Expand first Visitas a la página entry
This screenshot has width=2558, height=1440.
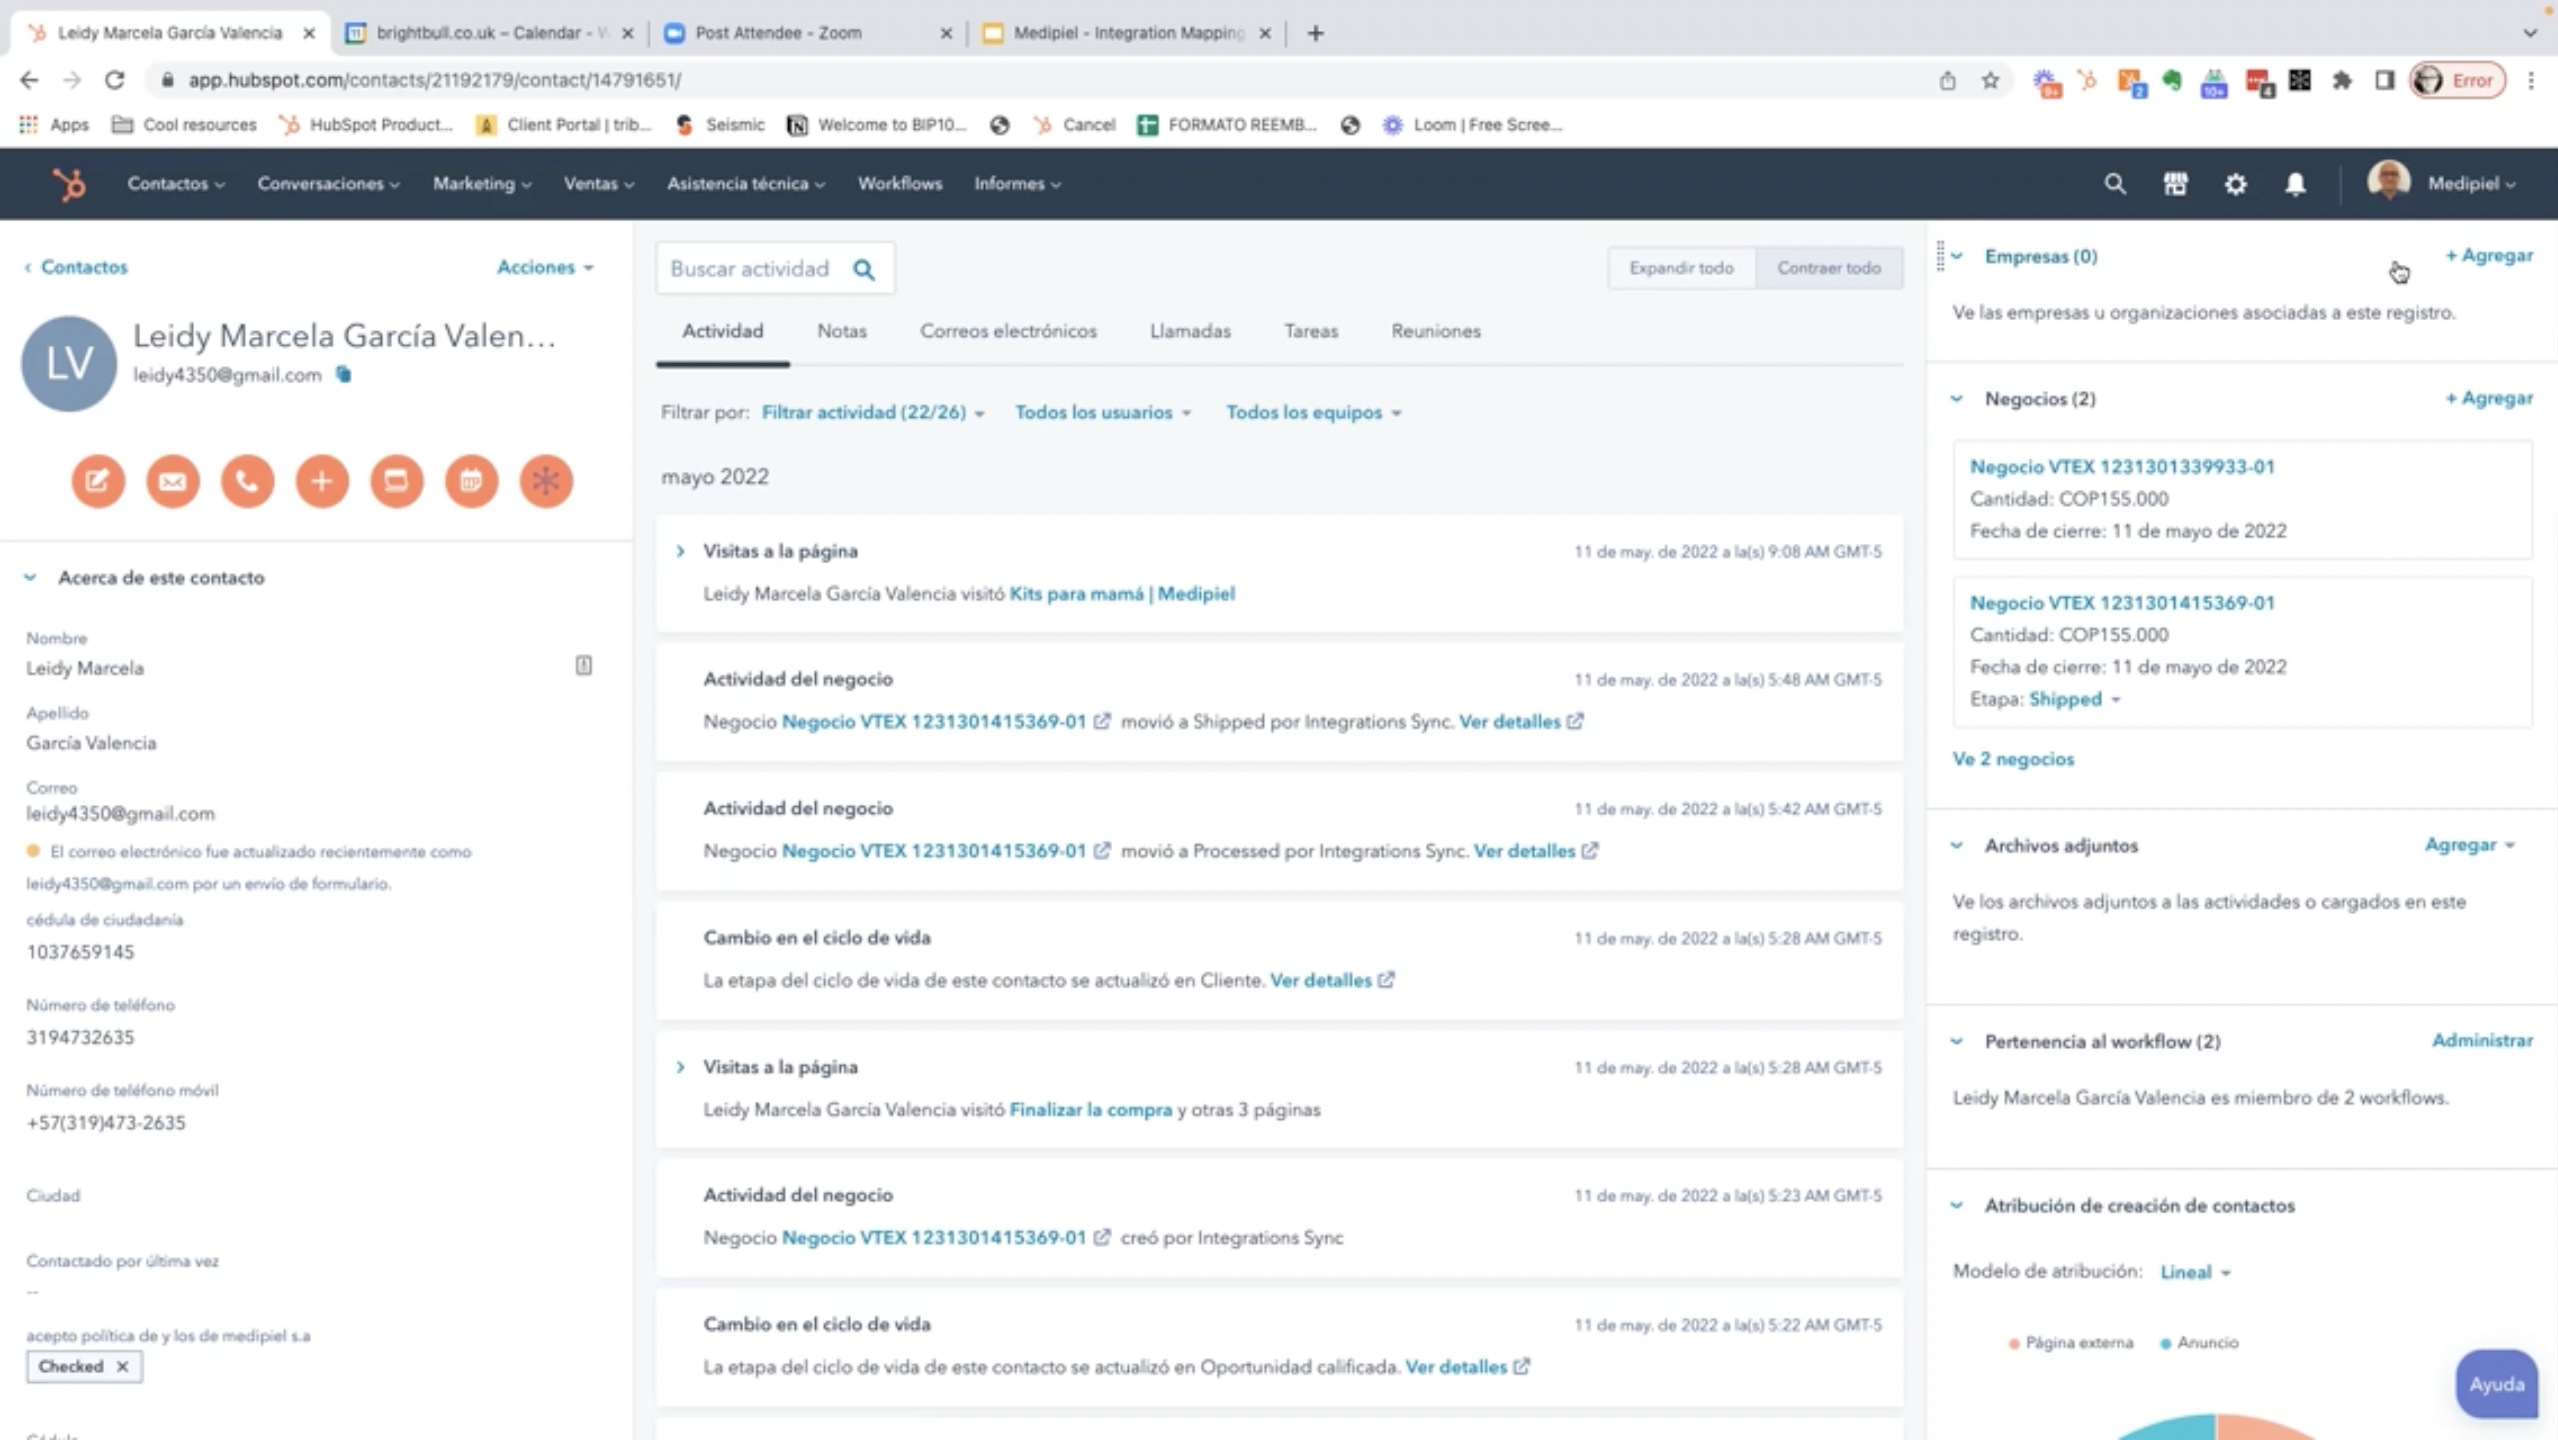tap(680, 551)
